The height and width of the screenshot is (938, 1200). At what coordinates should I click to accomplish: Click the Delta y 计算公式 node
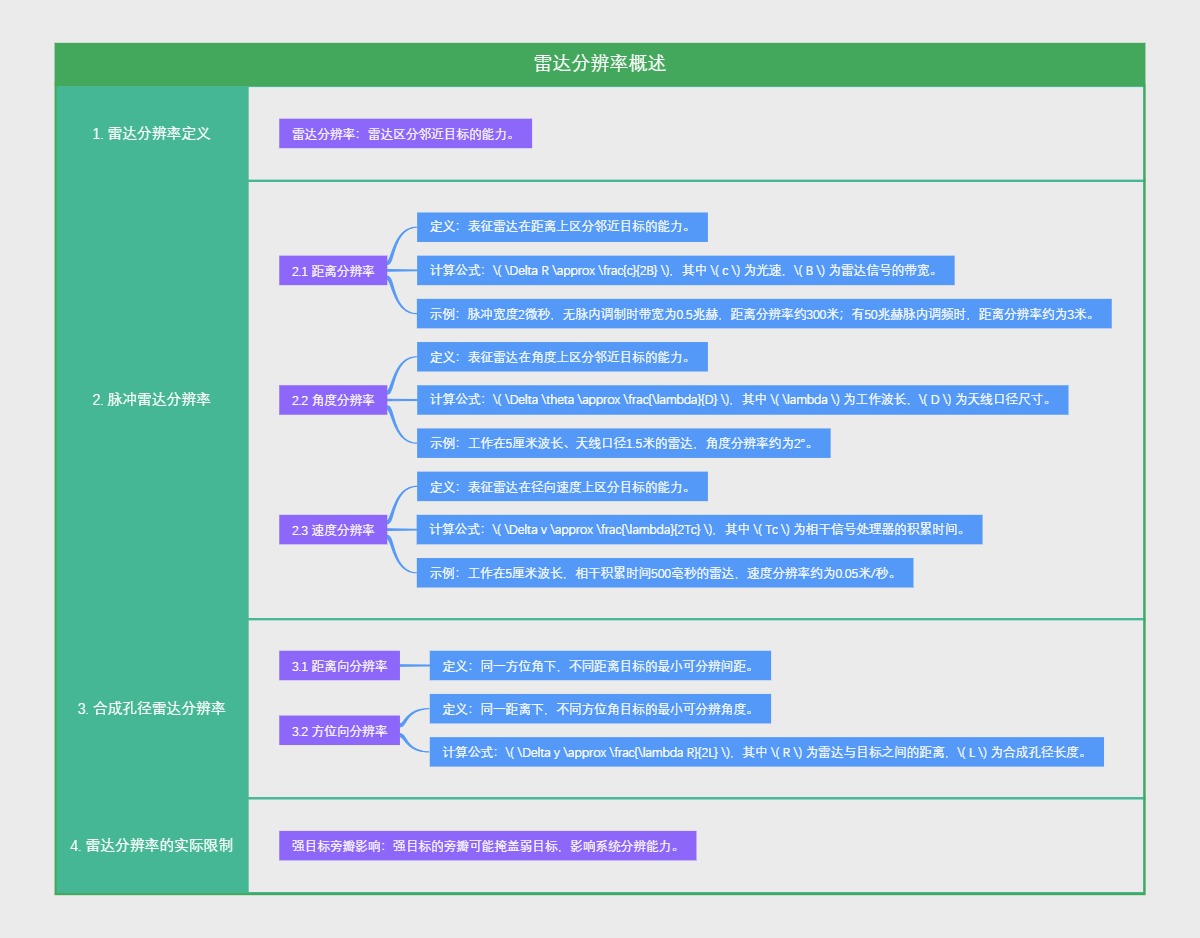pyautogui.click(x=766, y=752)
